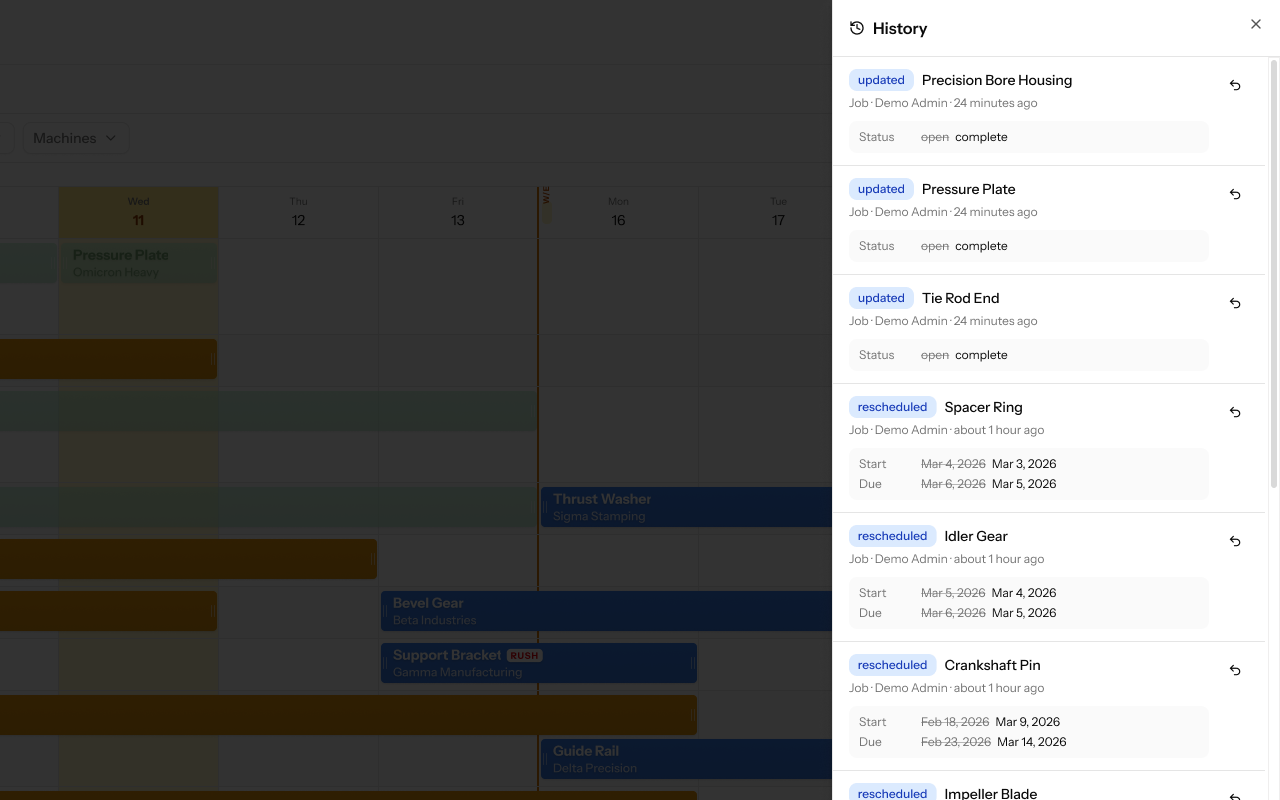Open the Thrust Washer job bar
This screenshot has width=1280, height=800.
(x=687, y=507)
